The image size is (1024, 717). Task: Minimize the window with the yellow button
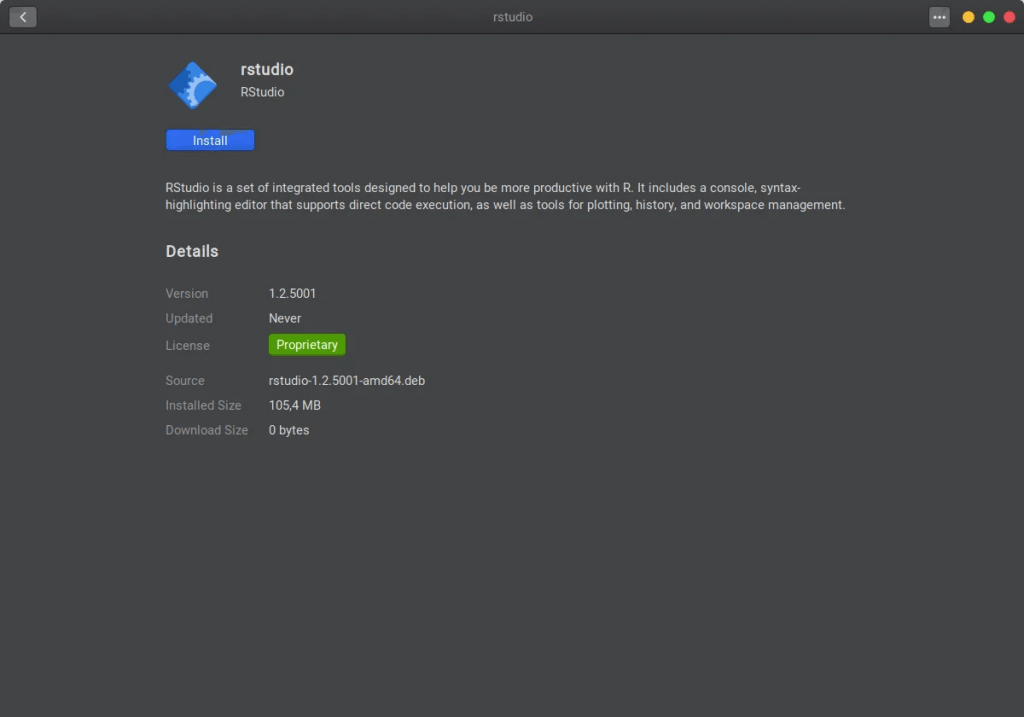click(x=968, y=17)
